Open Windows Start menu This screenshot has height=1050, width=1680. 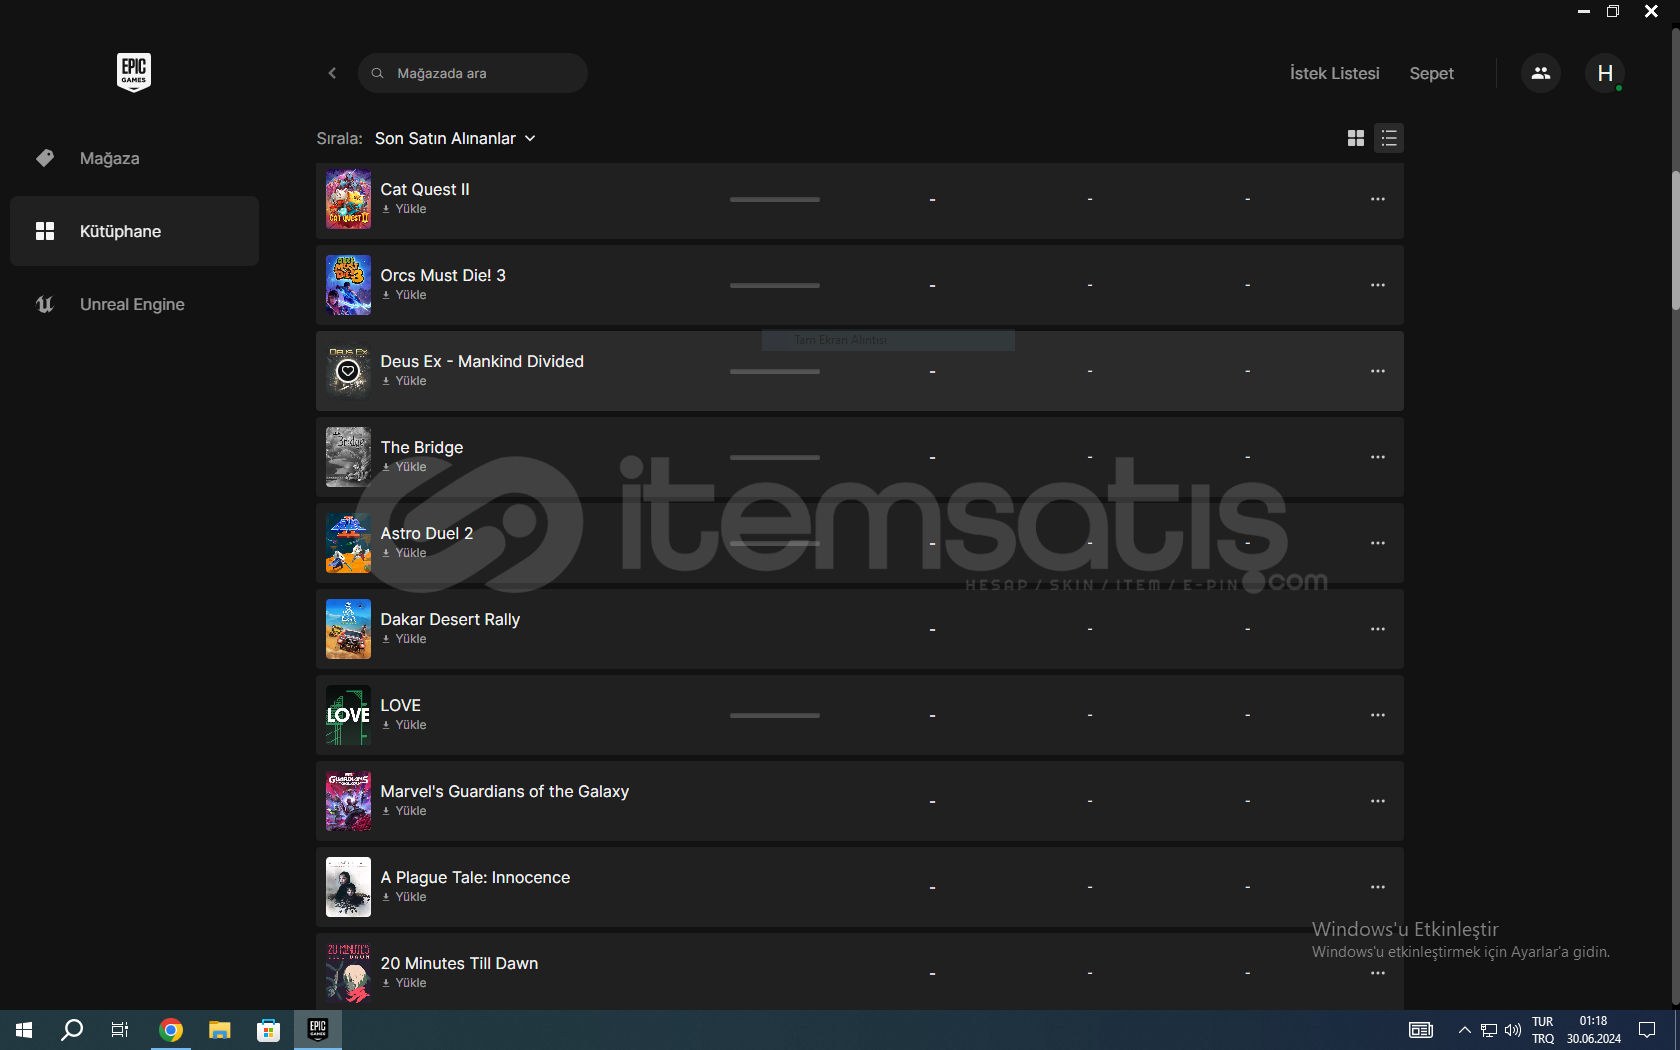click(x=24, y=1030)
